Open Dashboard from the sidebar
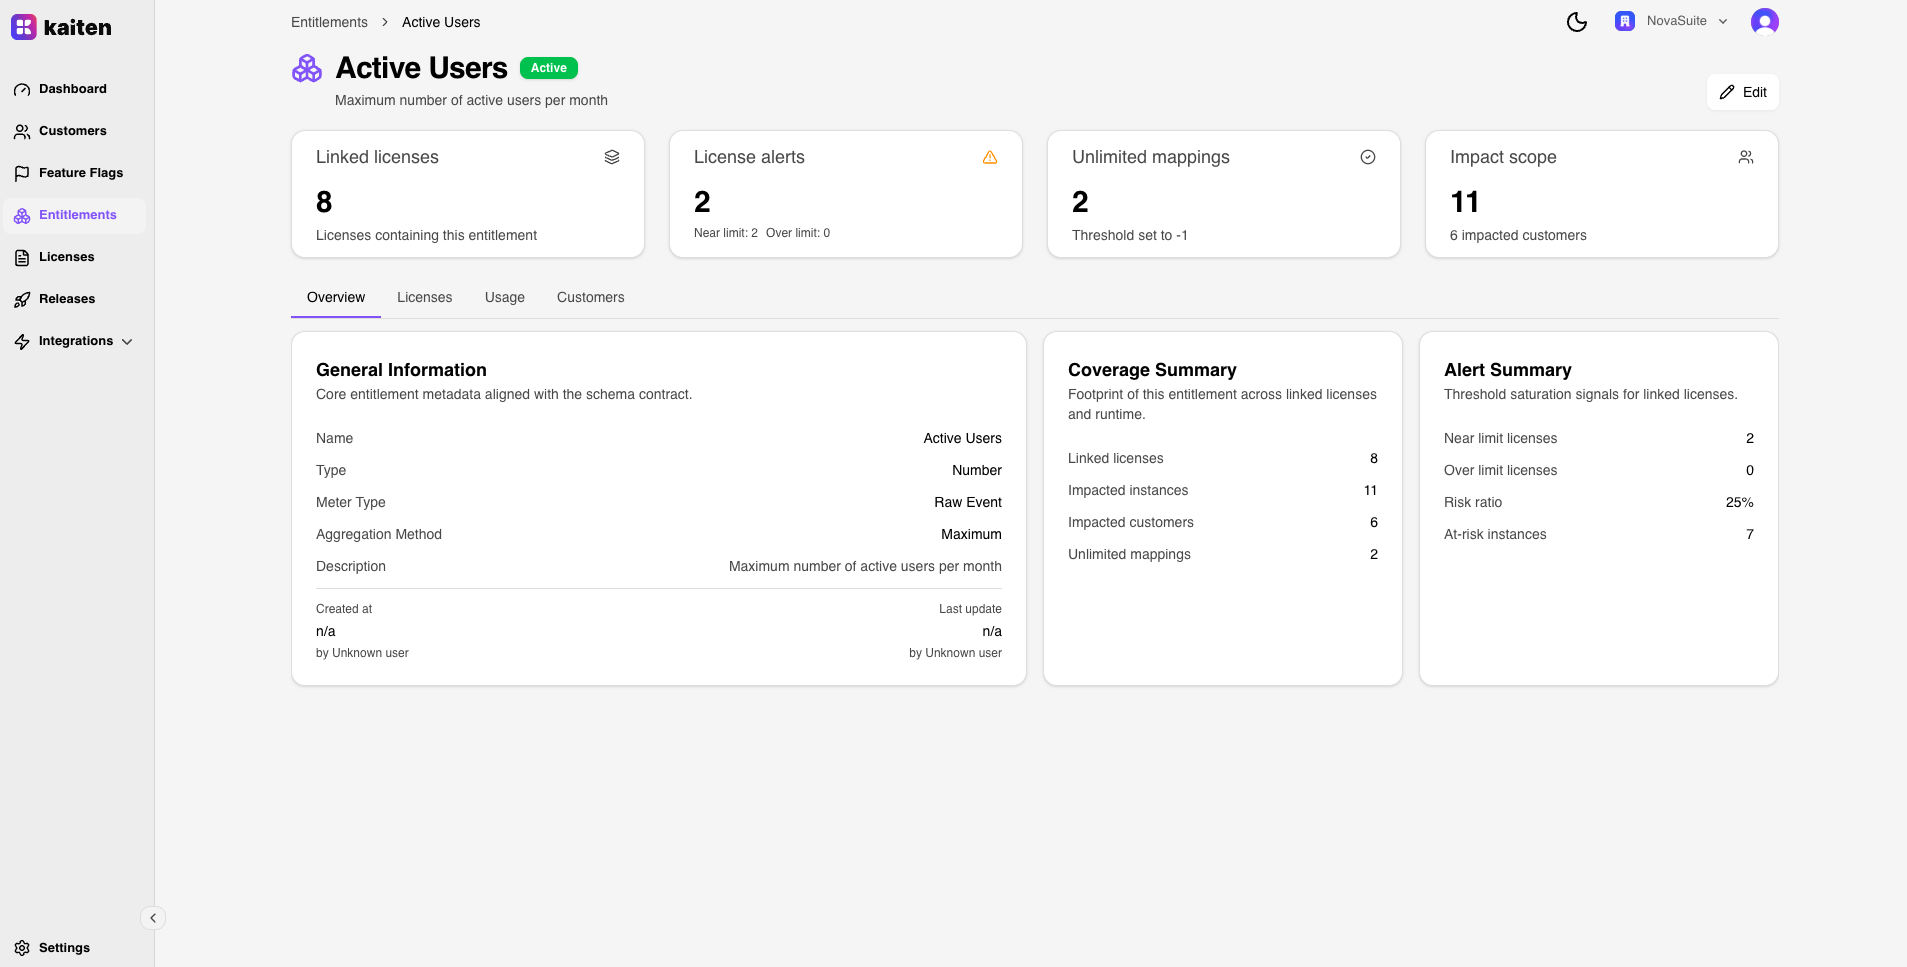Viewport: 1907px width, 967px height. tap(72, 89)
